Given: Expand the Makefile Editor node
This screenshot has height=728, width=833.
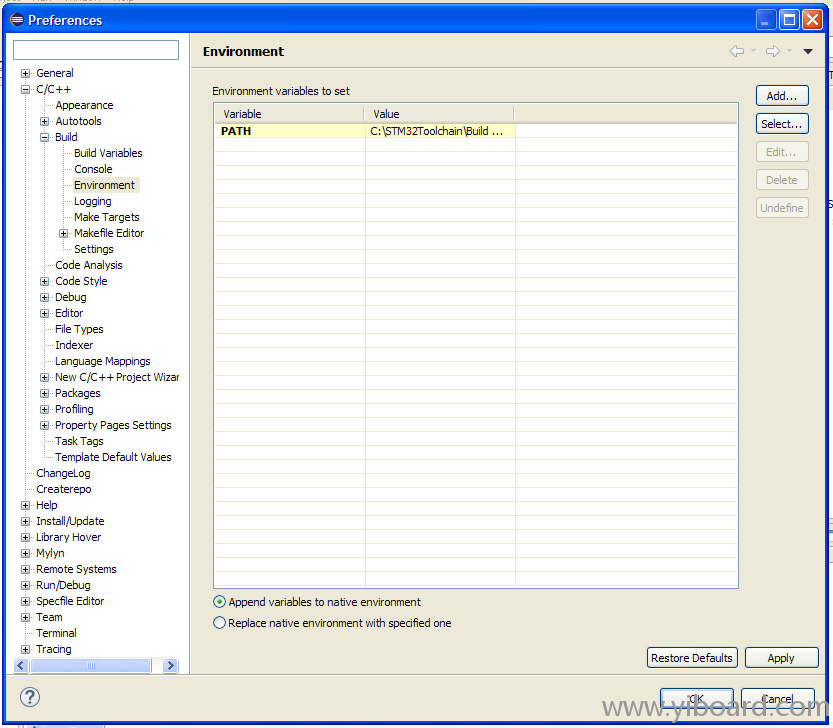Looking at the screenshot, I should pos(64,233).
